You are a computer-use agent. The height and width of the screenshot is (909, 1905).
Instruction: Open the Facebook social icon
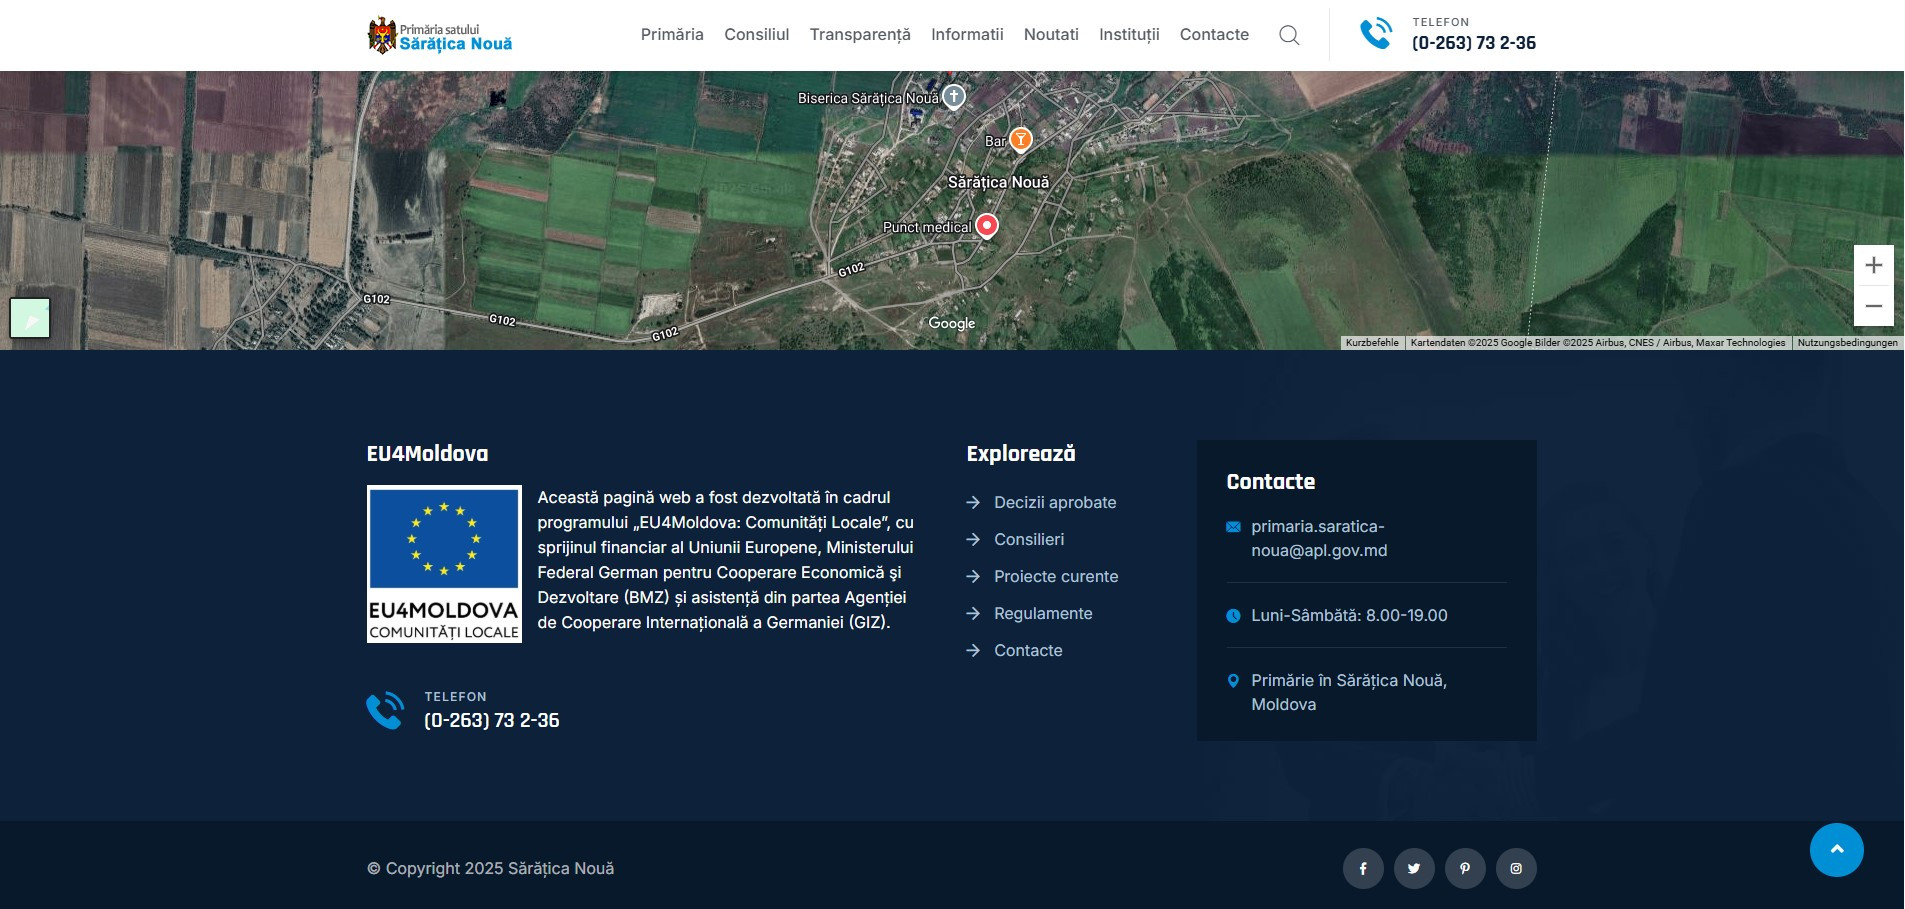coord(1363,868)
